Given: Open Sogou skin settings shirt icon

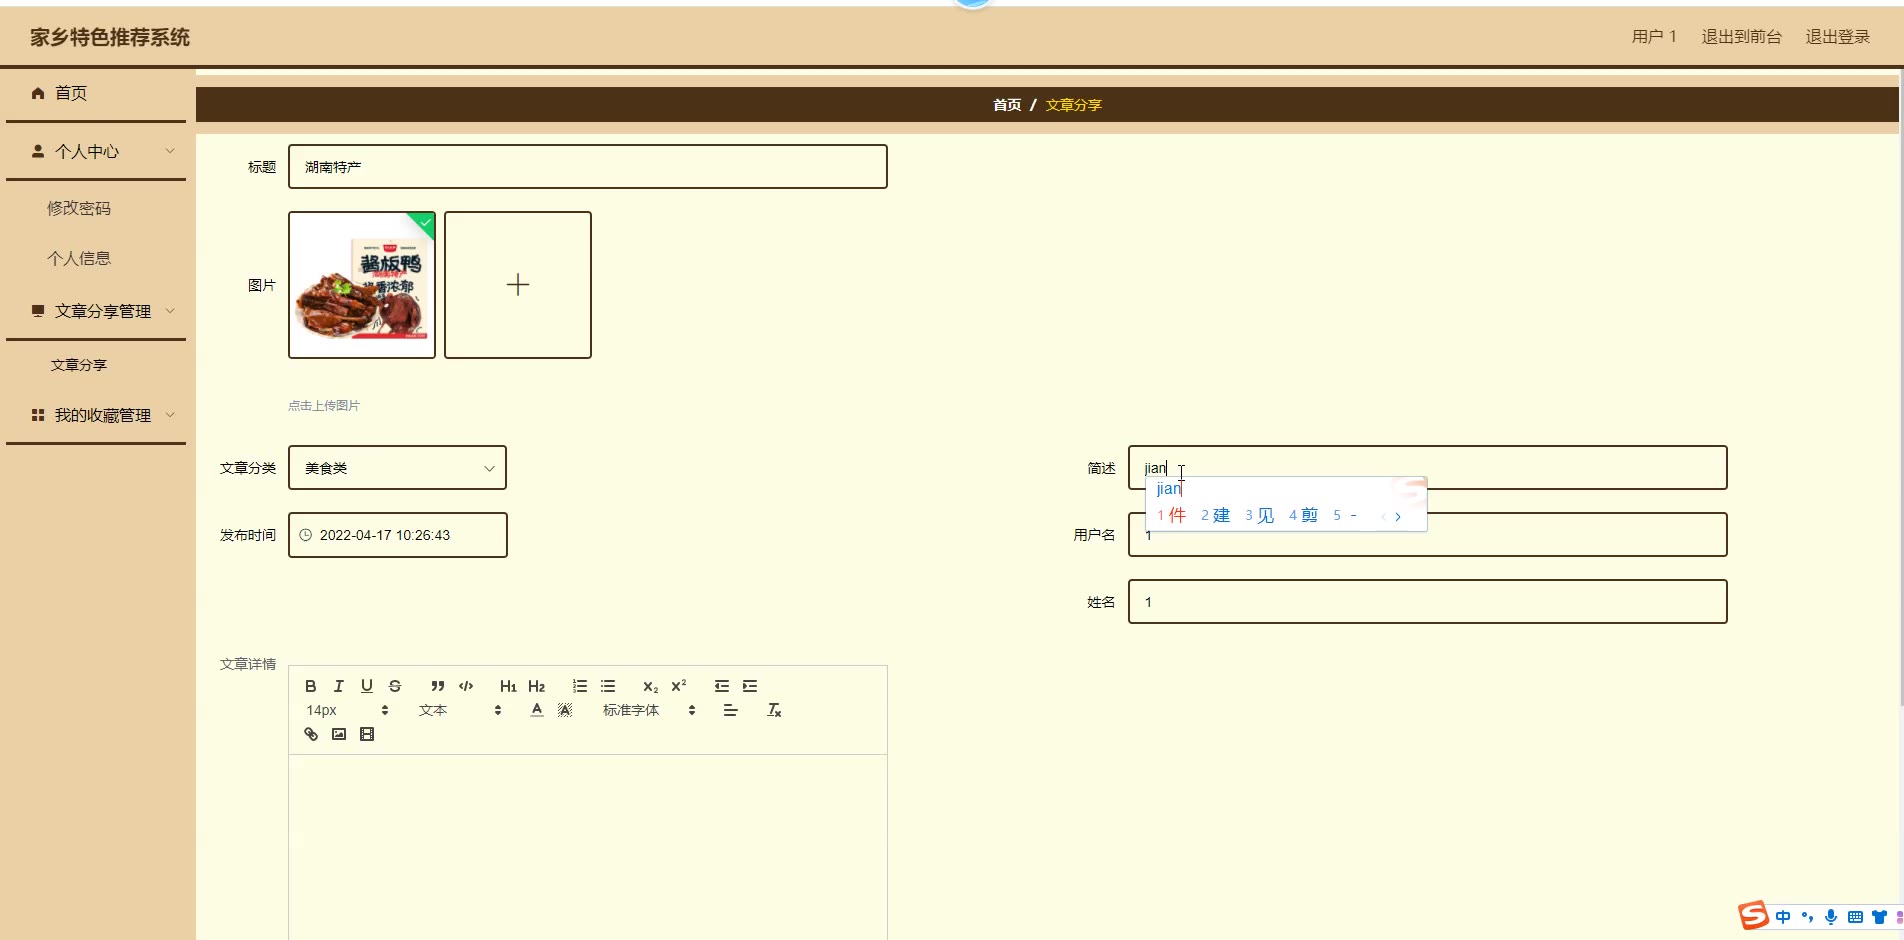Looking at the screenshot, I should click(x=1879, y=917).
